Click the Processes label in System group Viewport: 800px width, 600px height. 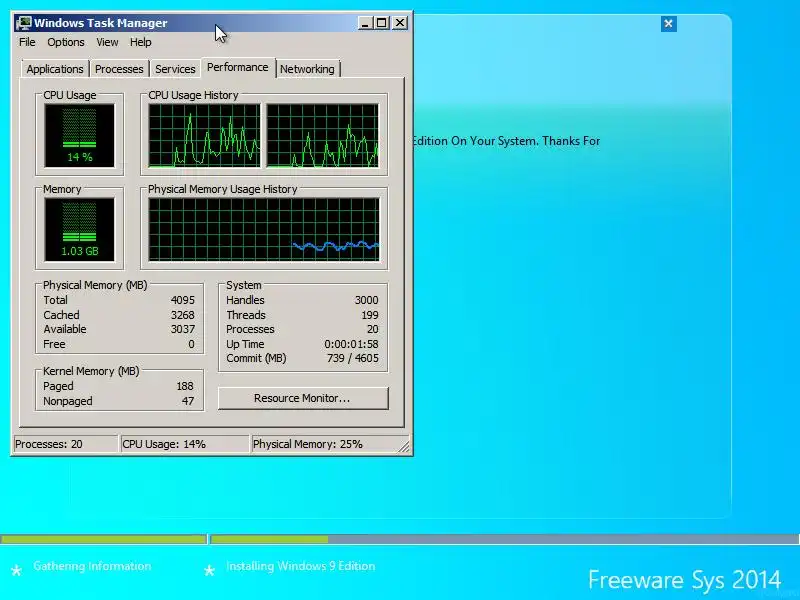point(250,329)
